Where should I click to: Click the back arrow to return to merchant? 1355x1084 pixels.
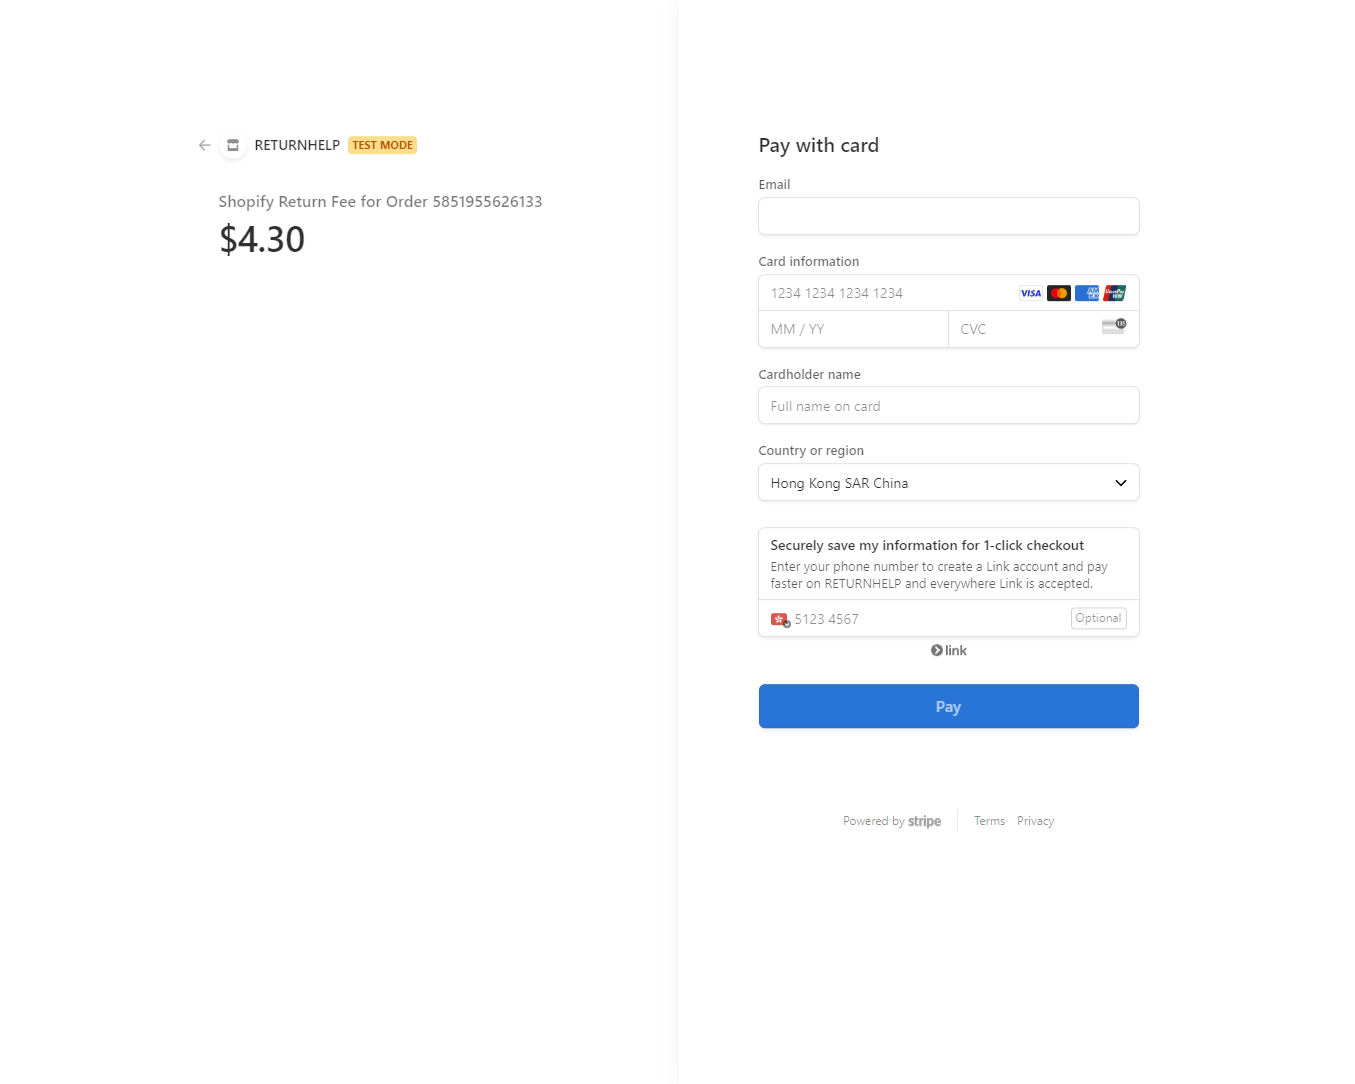click(x=204, y=145)
